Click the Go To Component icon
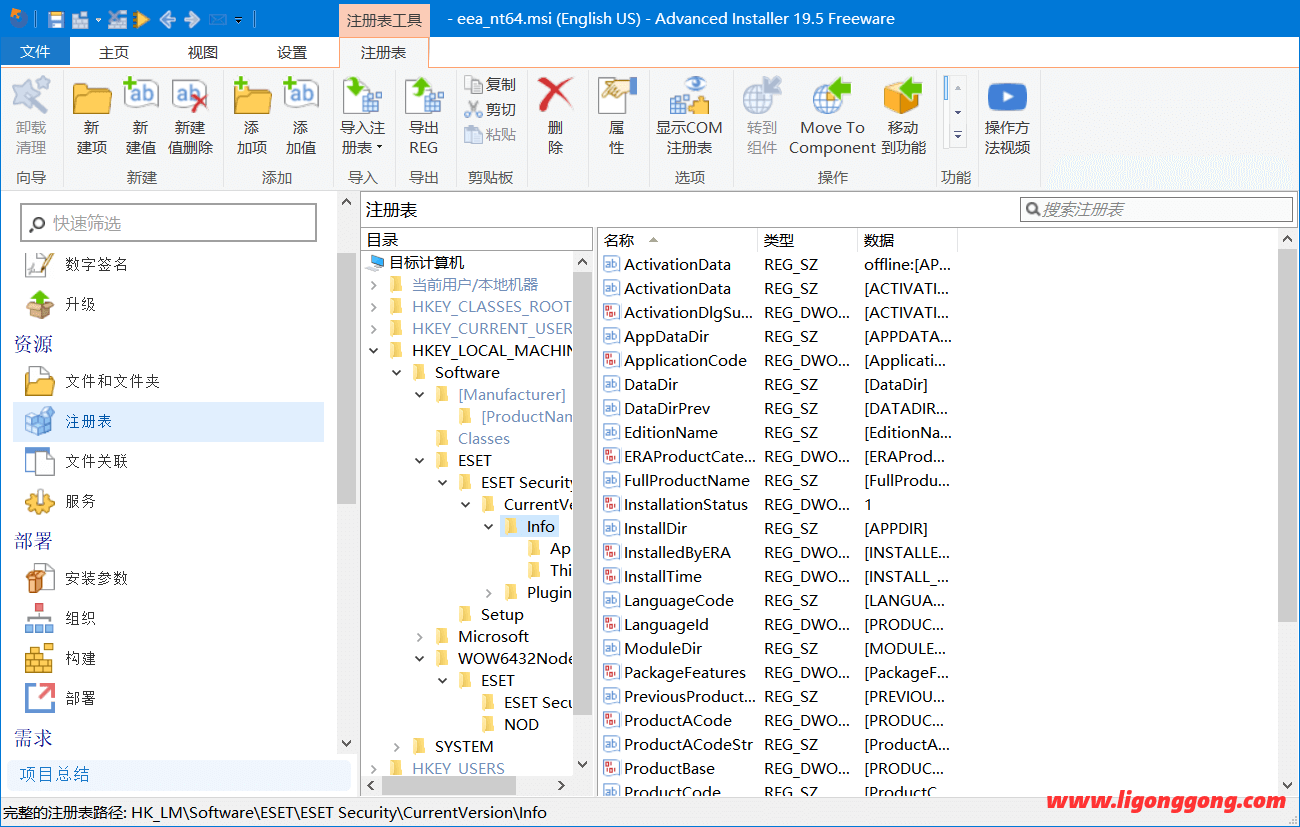 click(x=762, y=96)
